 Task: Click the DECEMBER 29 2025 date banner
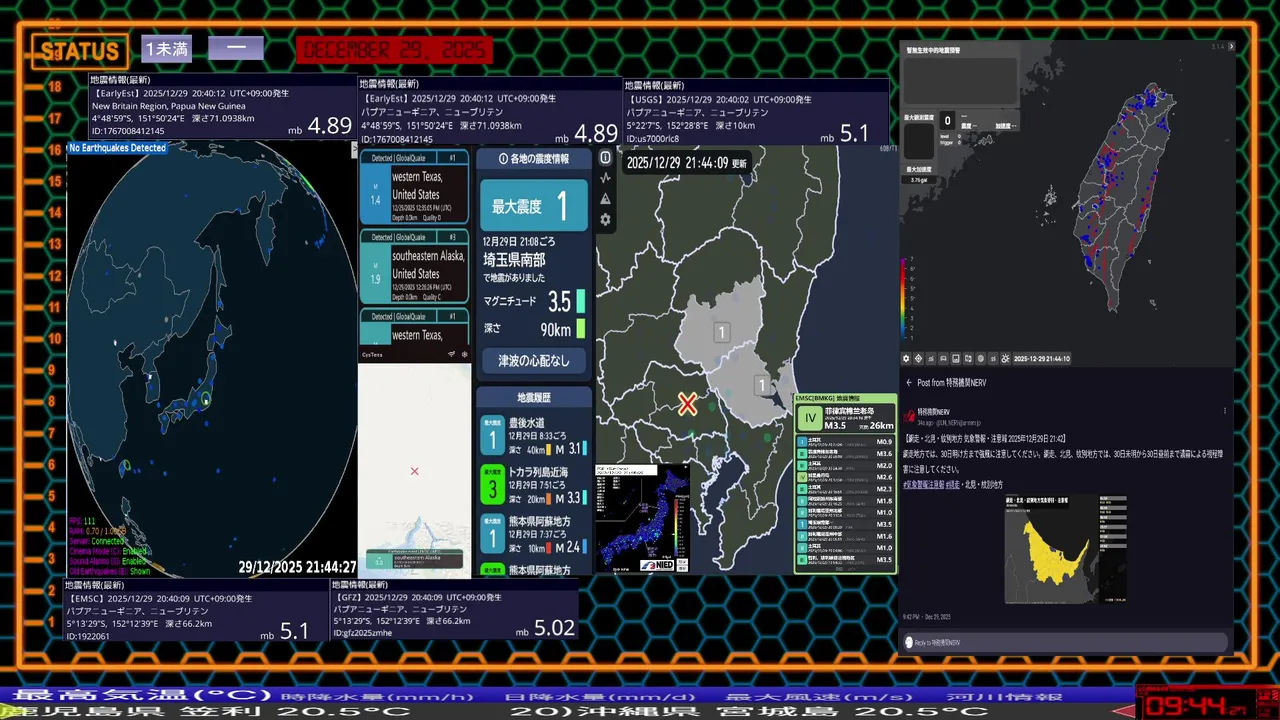tap(394, 50)
